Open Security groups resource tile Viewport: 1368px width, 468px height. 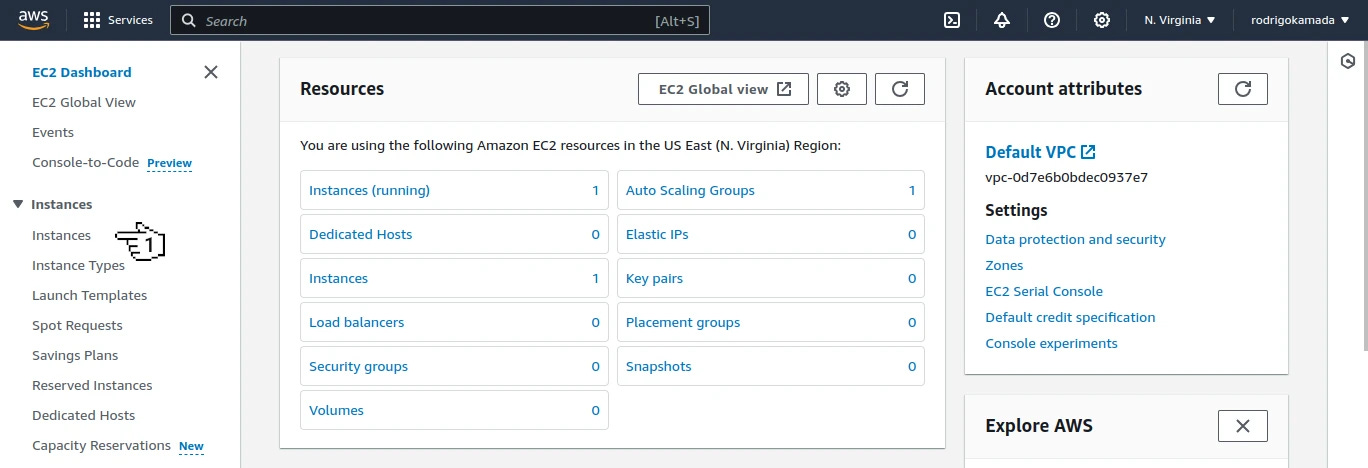tap(454, 366)
